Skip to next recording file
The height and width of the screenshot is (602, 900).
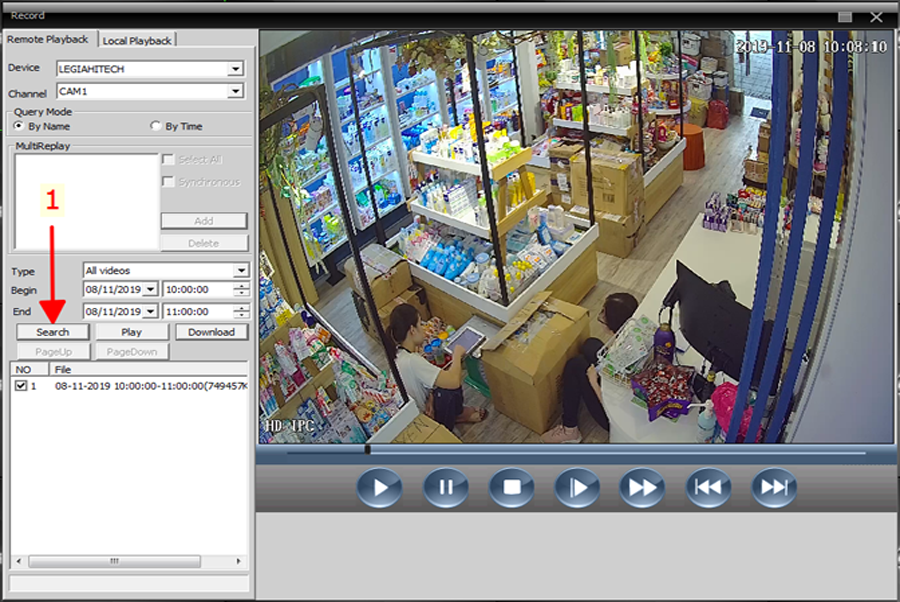(x=774, y=487)
